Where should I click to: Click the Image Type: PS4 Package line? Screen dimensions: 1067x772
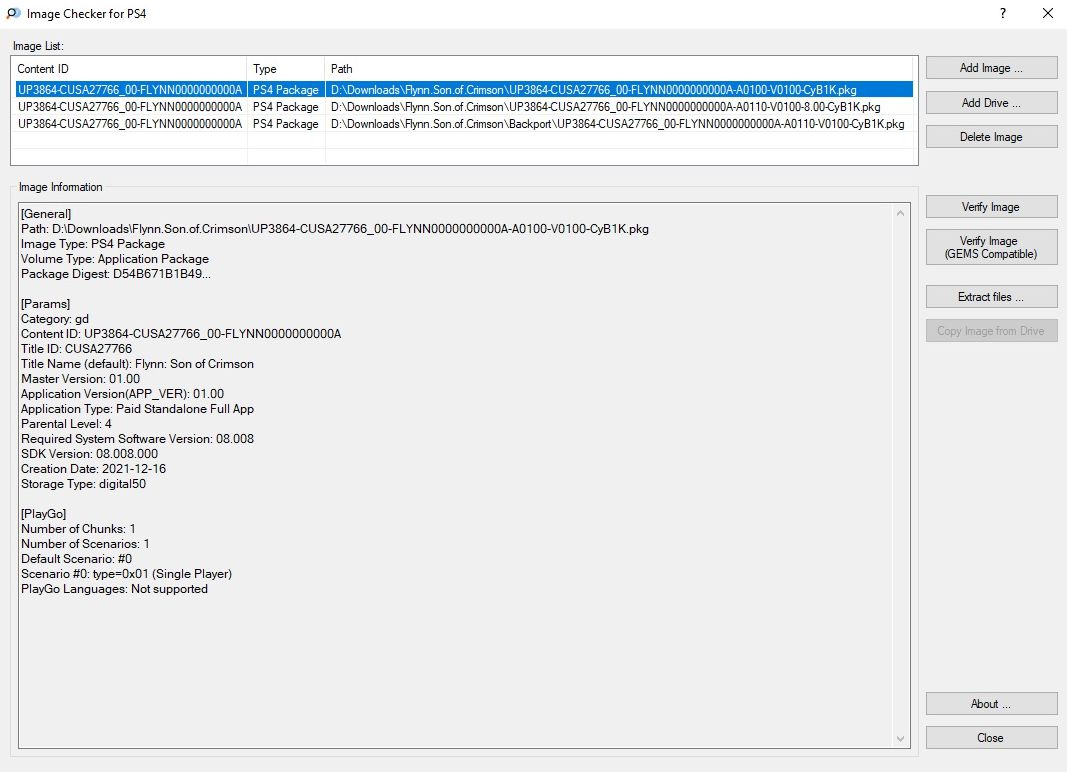point(93,244)
